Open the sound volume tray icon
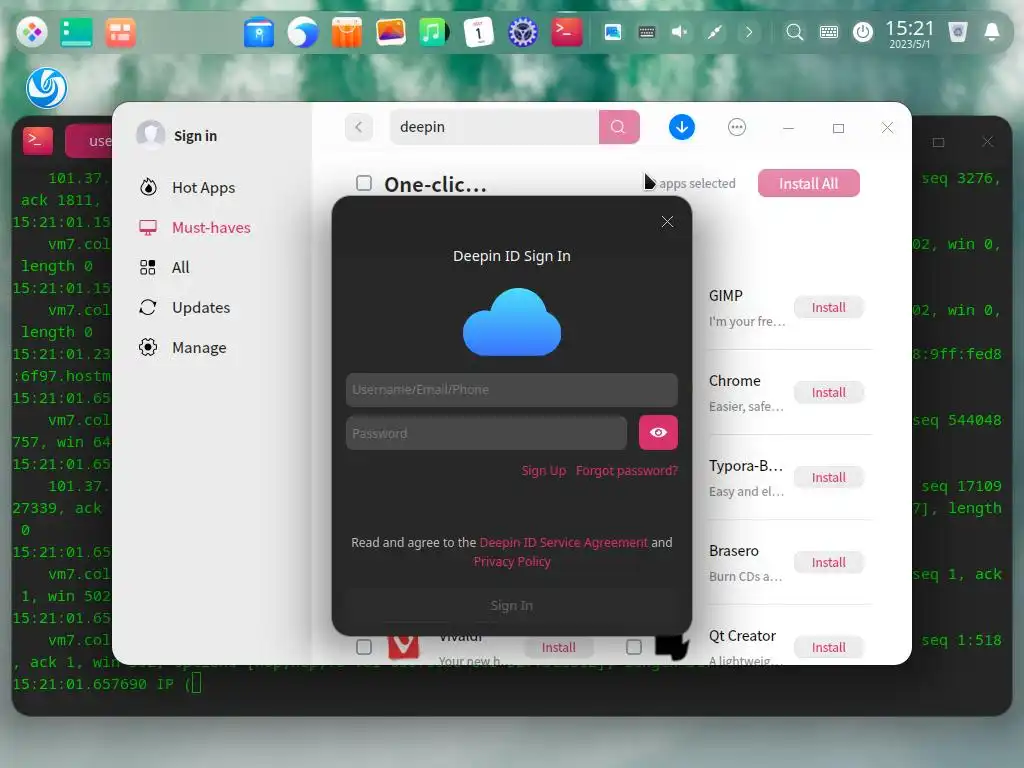The width and height of the screenshot is (1024, 768). 680,32
